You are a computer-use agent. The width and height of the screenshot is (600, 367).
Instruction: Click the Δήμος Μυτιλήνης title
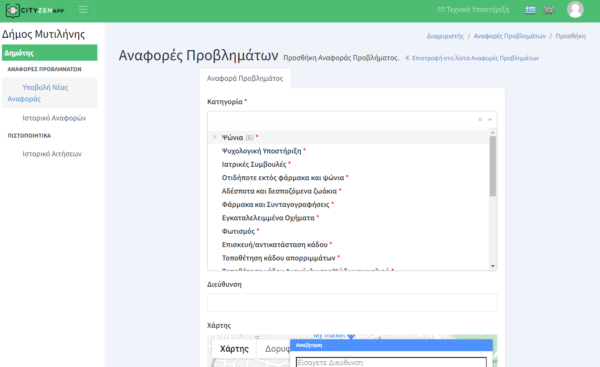pyautogui.click(x=44, y=34)
